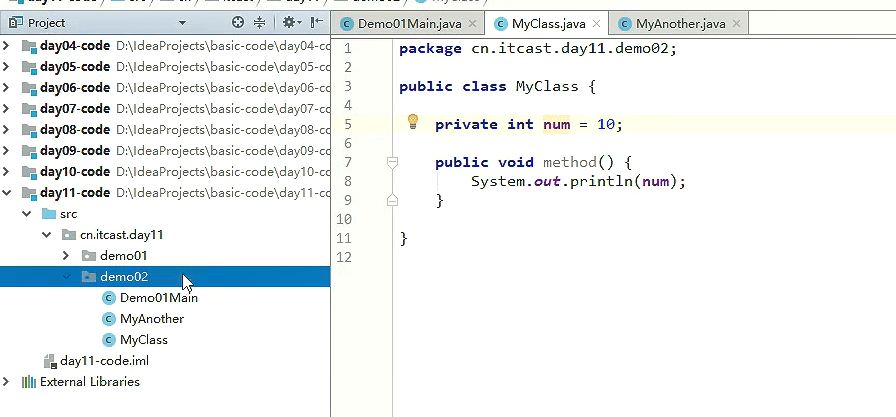Click the method name on line 7
The image size is (896, 417).
coord(570,162)
